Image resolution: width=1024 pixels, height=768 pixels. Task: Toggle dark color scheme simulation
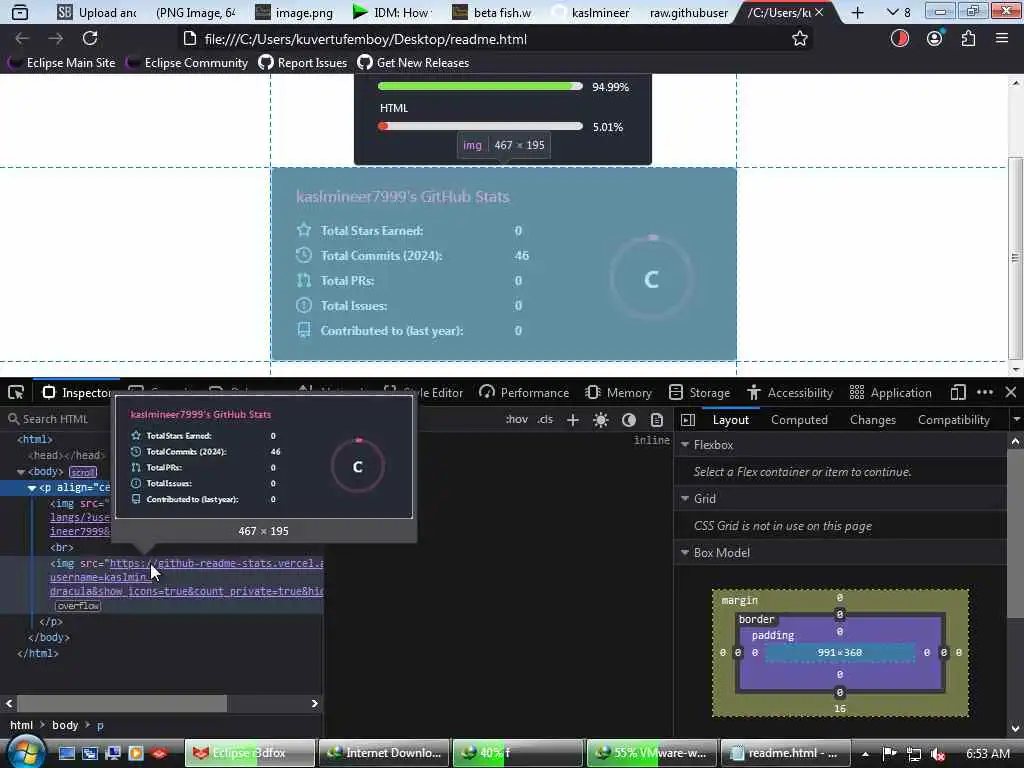point(629,420)
